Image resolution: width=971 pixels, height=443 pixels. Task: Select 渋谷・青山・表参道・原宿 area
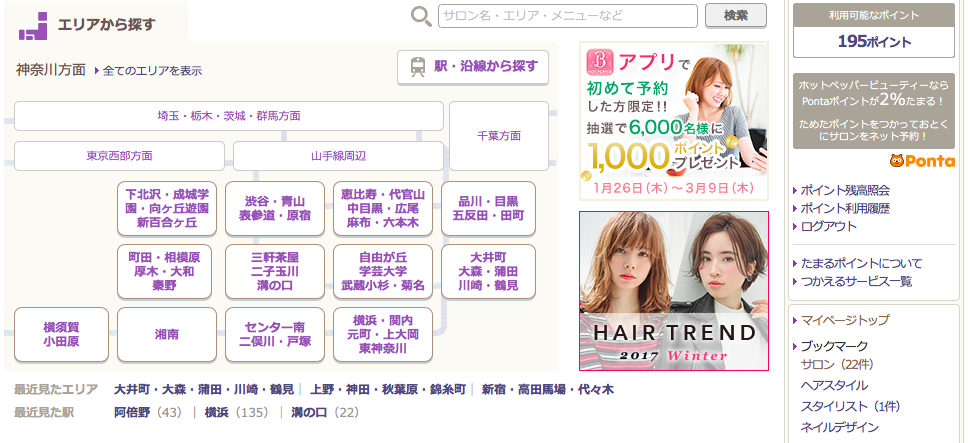pos(275,208)
